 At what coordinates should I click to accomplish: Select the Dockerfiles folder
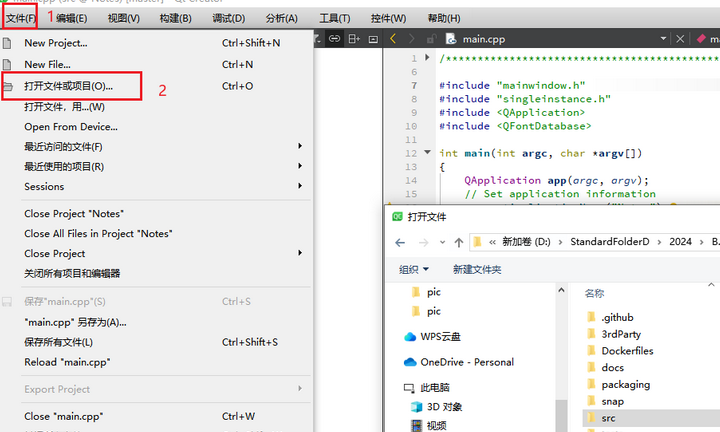click(620, 351)
